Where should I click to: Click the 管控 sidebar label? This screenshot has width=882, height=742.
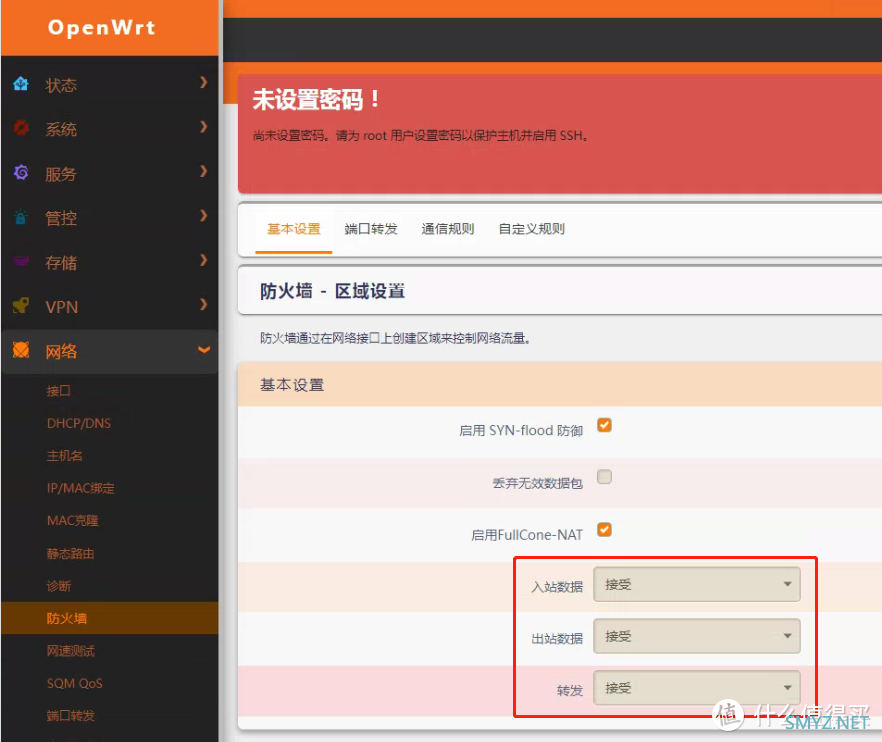[x=61, y=218]
